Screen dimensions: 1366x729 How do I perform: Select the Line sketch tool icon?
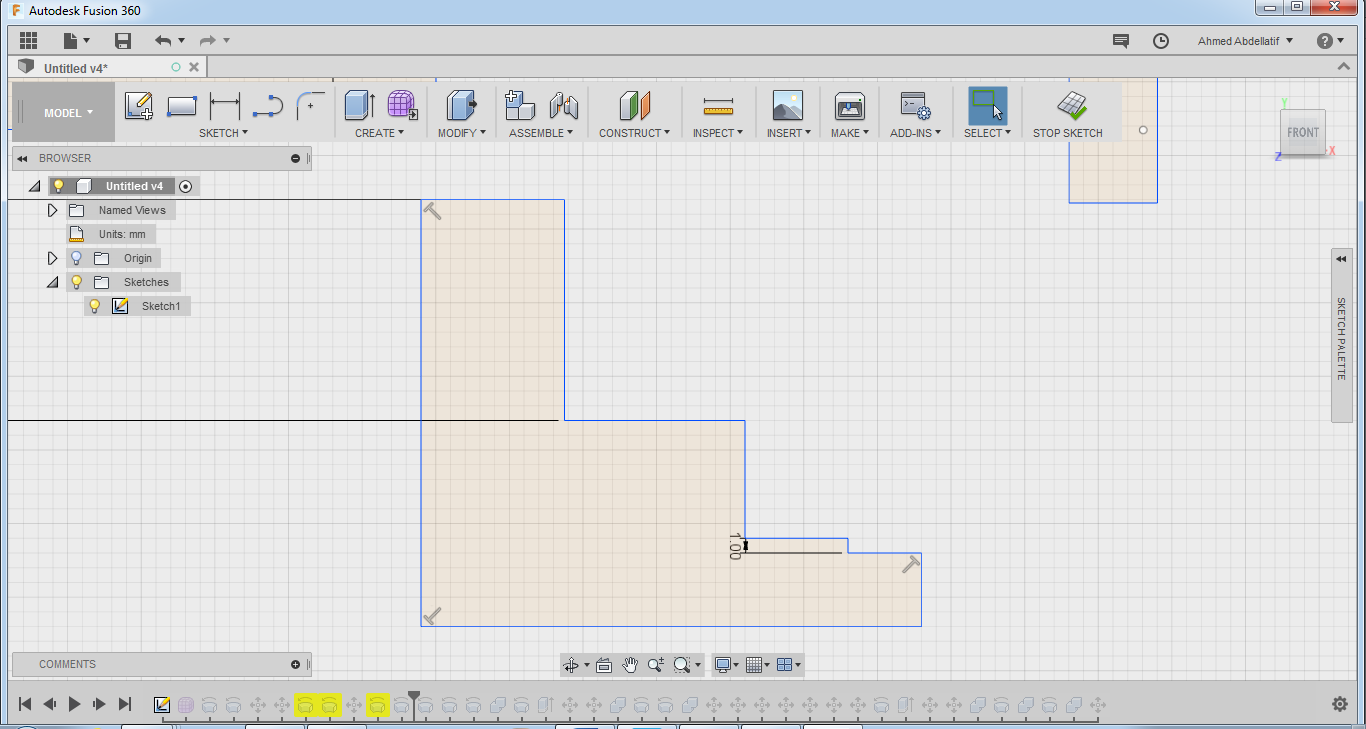(268, 106)
